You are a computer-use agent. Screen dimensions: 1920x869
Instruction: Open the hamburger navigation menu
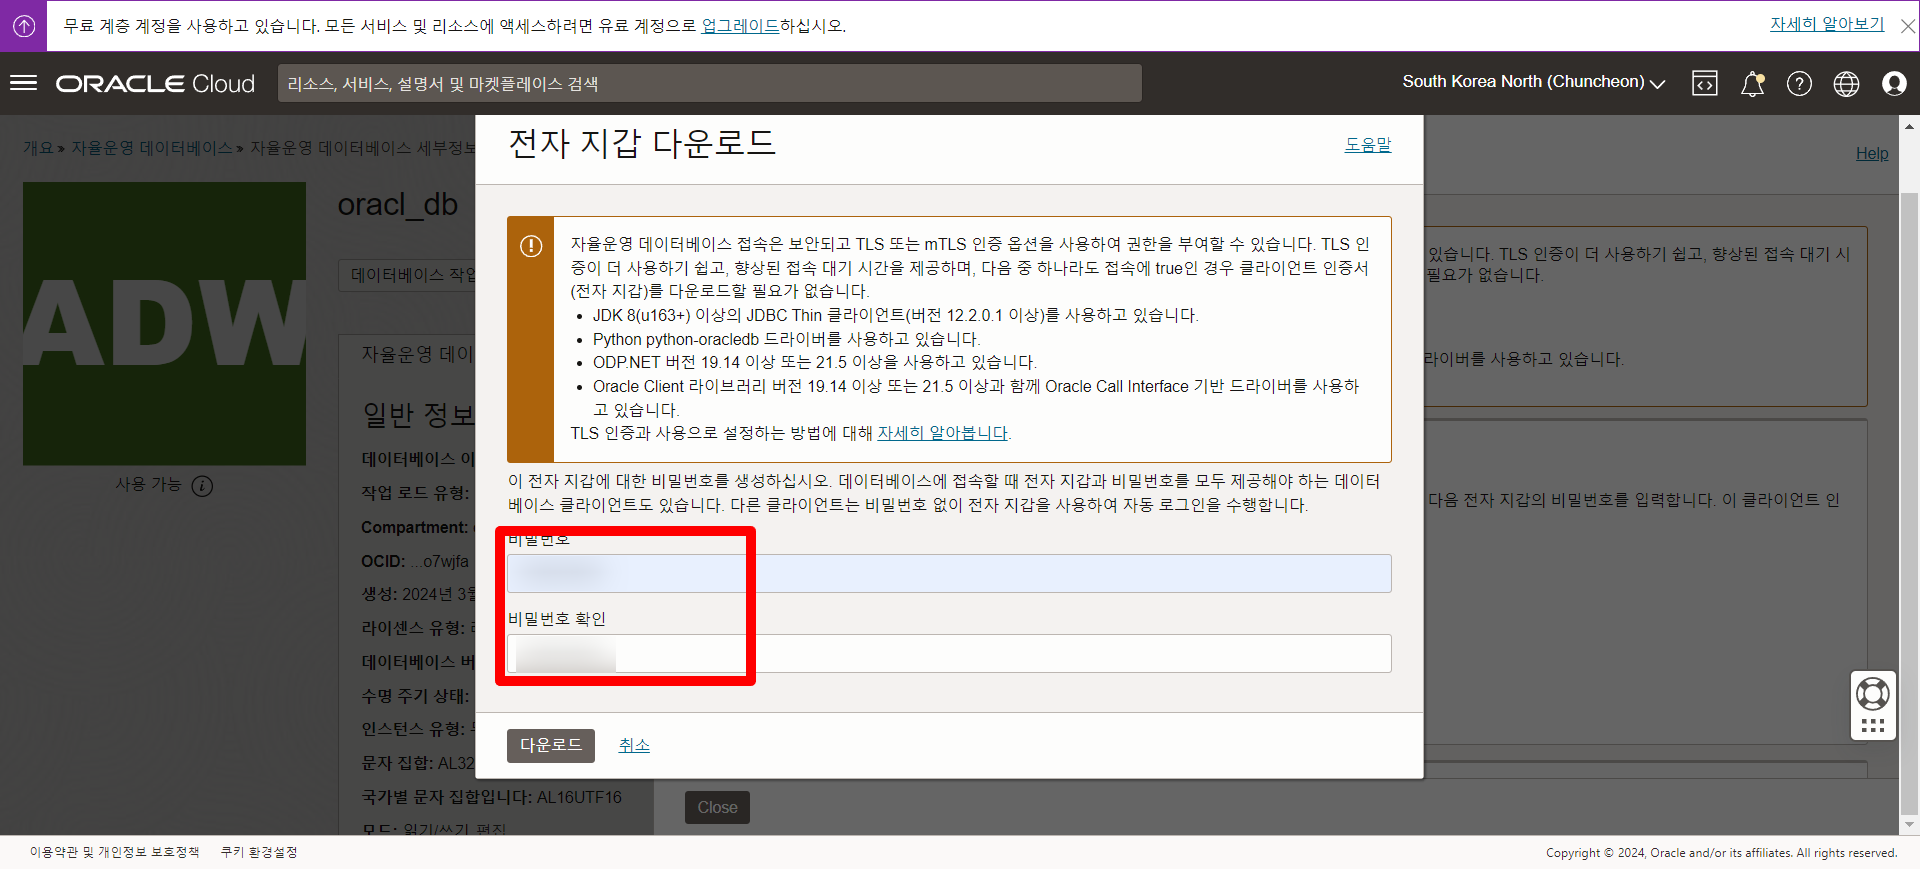click(x=24, y=83)
